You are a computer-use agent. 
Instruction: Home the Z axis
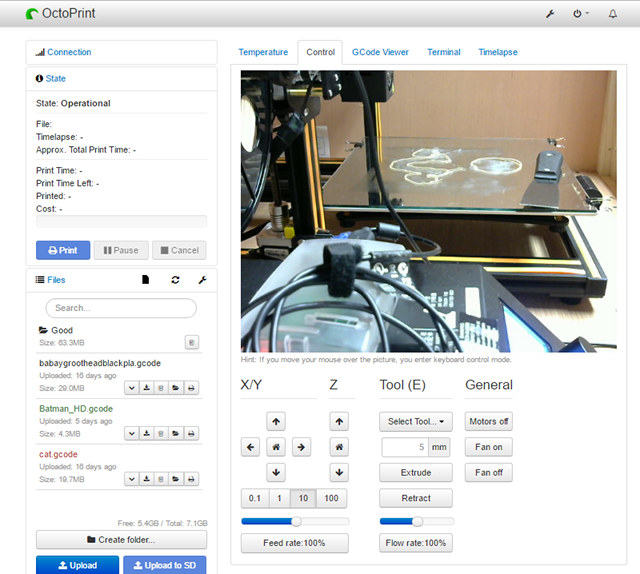point(339,447)
